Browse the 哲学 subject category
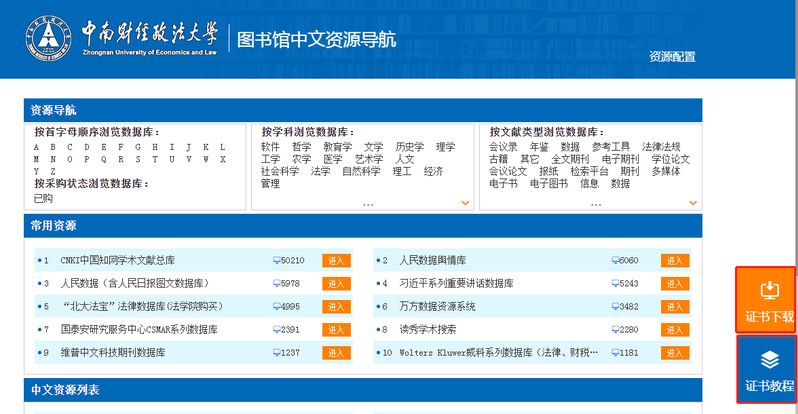 pos(301,147)
